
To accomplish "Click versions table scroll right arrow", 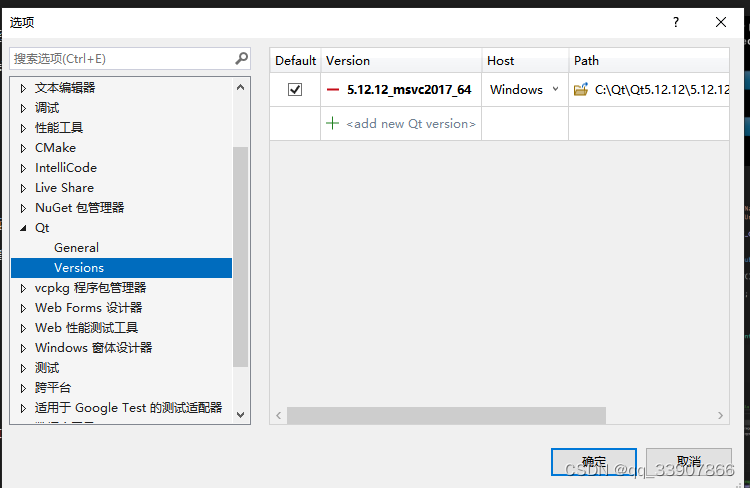I will coord(720,415).
